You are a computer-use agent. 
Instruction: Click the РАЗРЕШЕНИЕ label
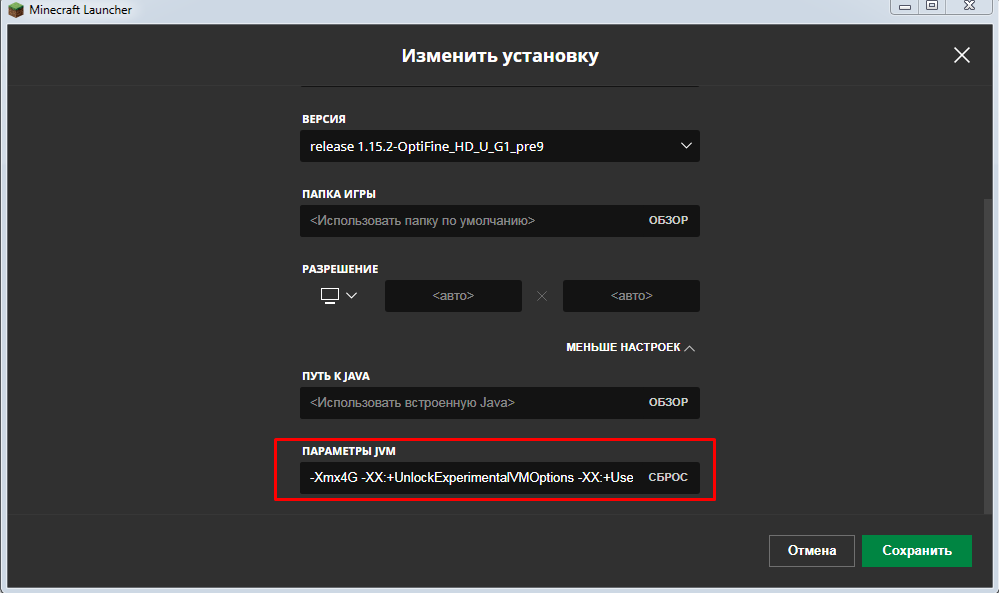(340, 269)
